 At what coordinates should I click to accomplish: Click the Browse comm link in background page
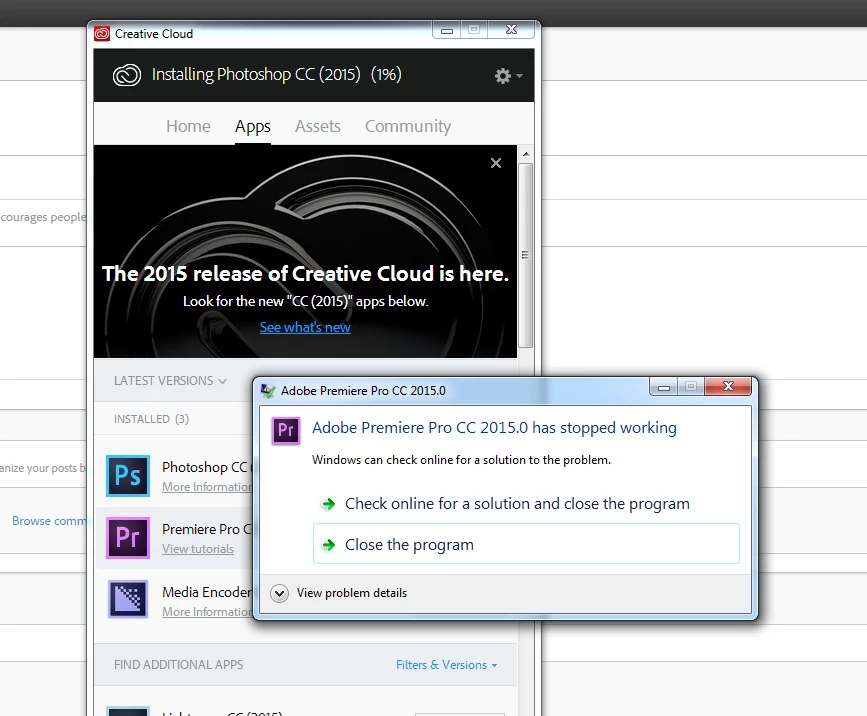pyautogui.click(x=49, y=521)
